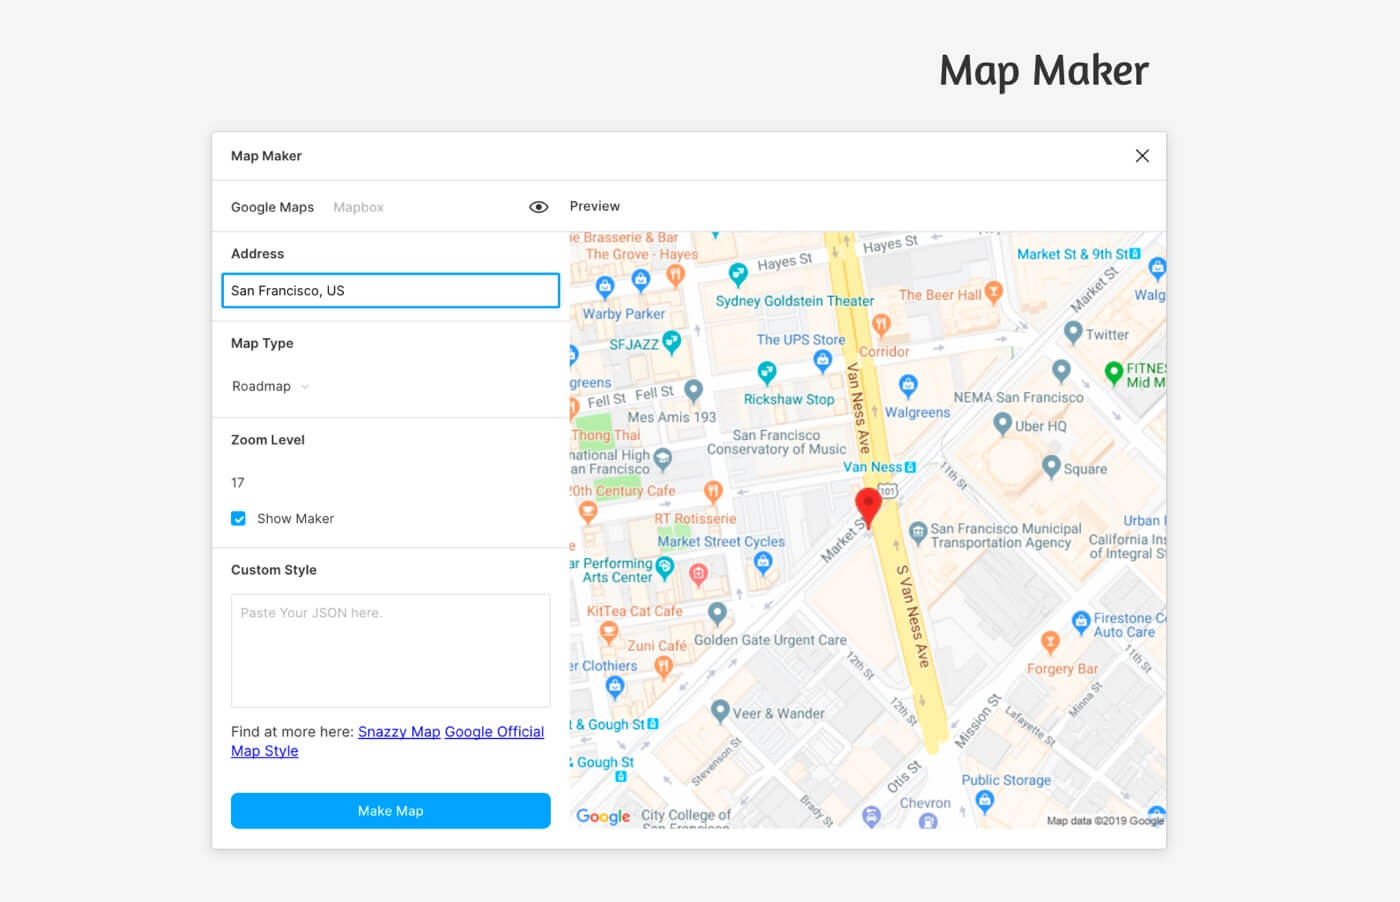Click The Beer Hall restaurant pin
The image size is (1400, 902).
pyautogui.click(x=993, y=292)
